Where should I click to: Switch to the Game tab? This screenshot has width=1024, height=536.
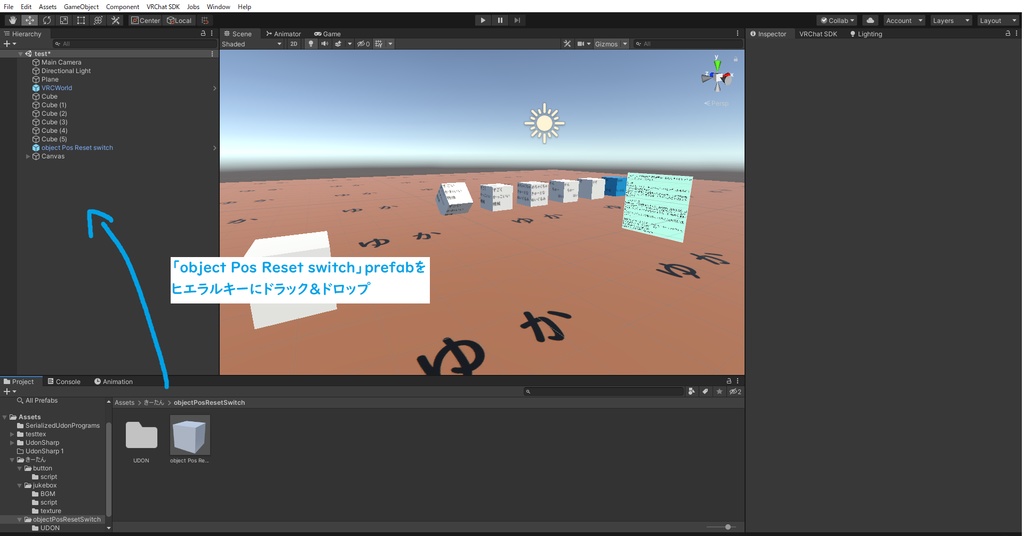point(327,34)
